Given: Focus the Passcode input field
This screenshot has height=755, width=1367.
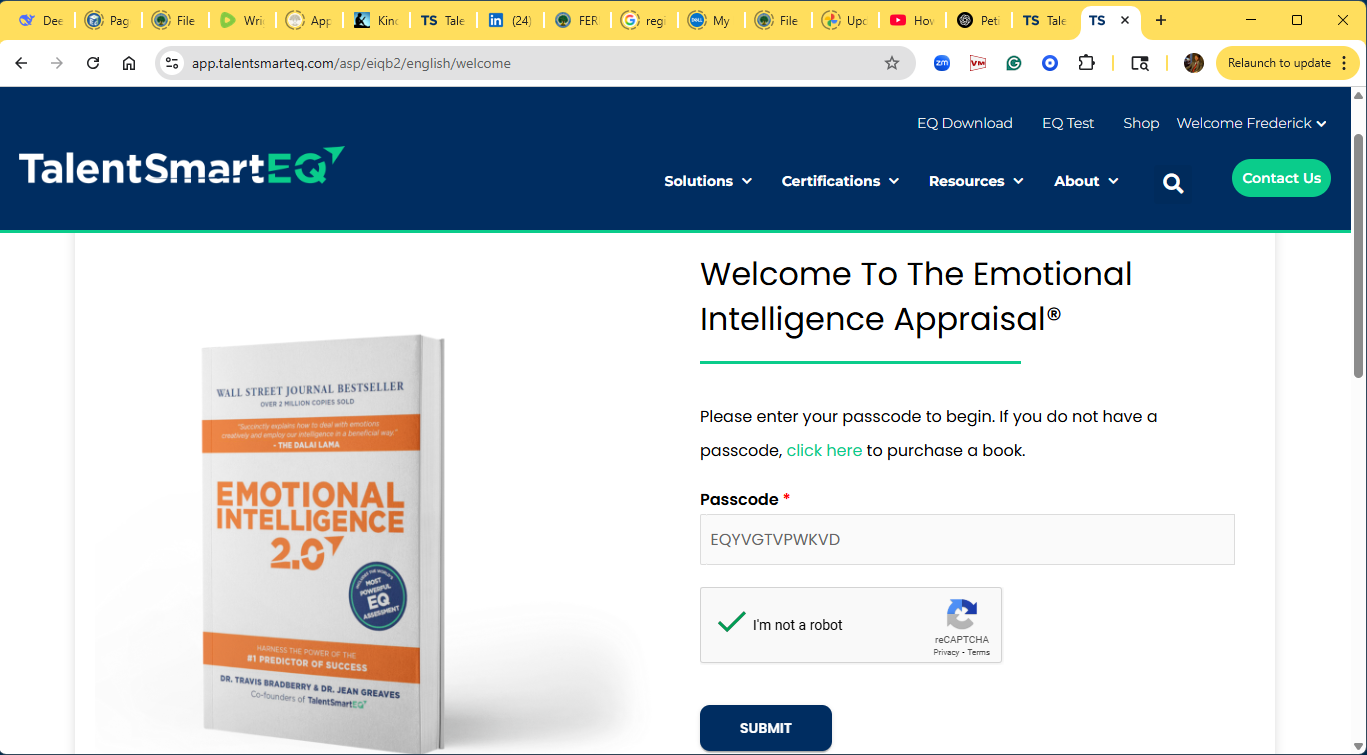Looking at the screenshot, I should pyautogui.click(x=967, y=540).
